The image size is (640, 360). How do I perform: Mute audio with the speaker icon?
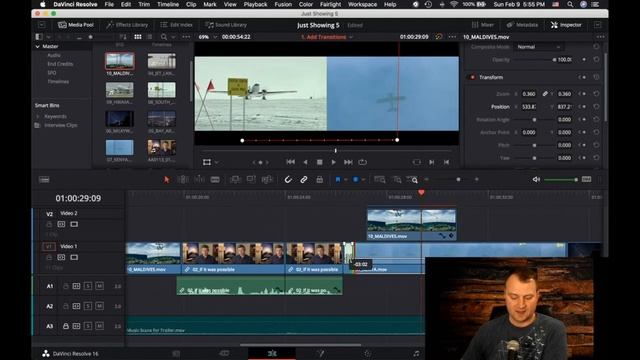[x=536, y=180]
